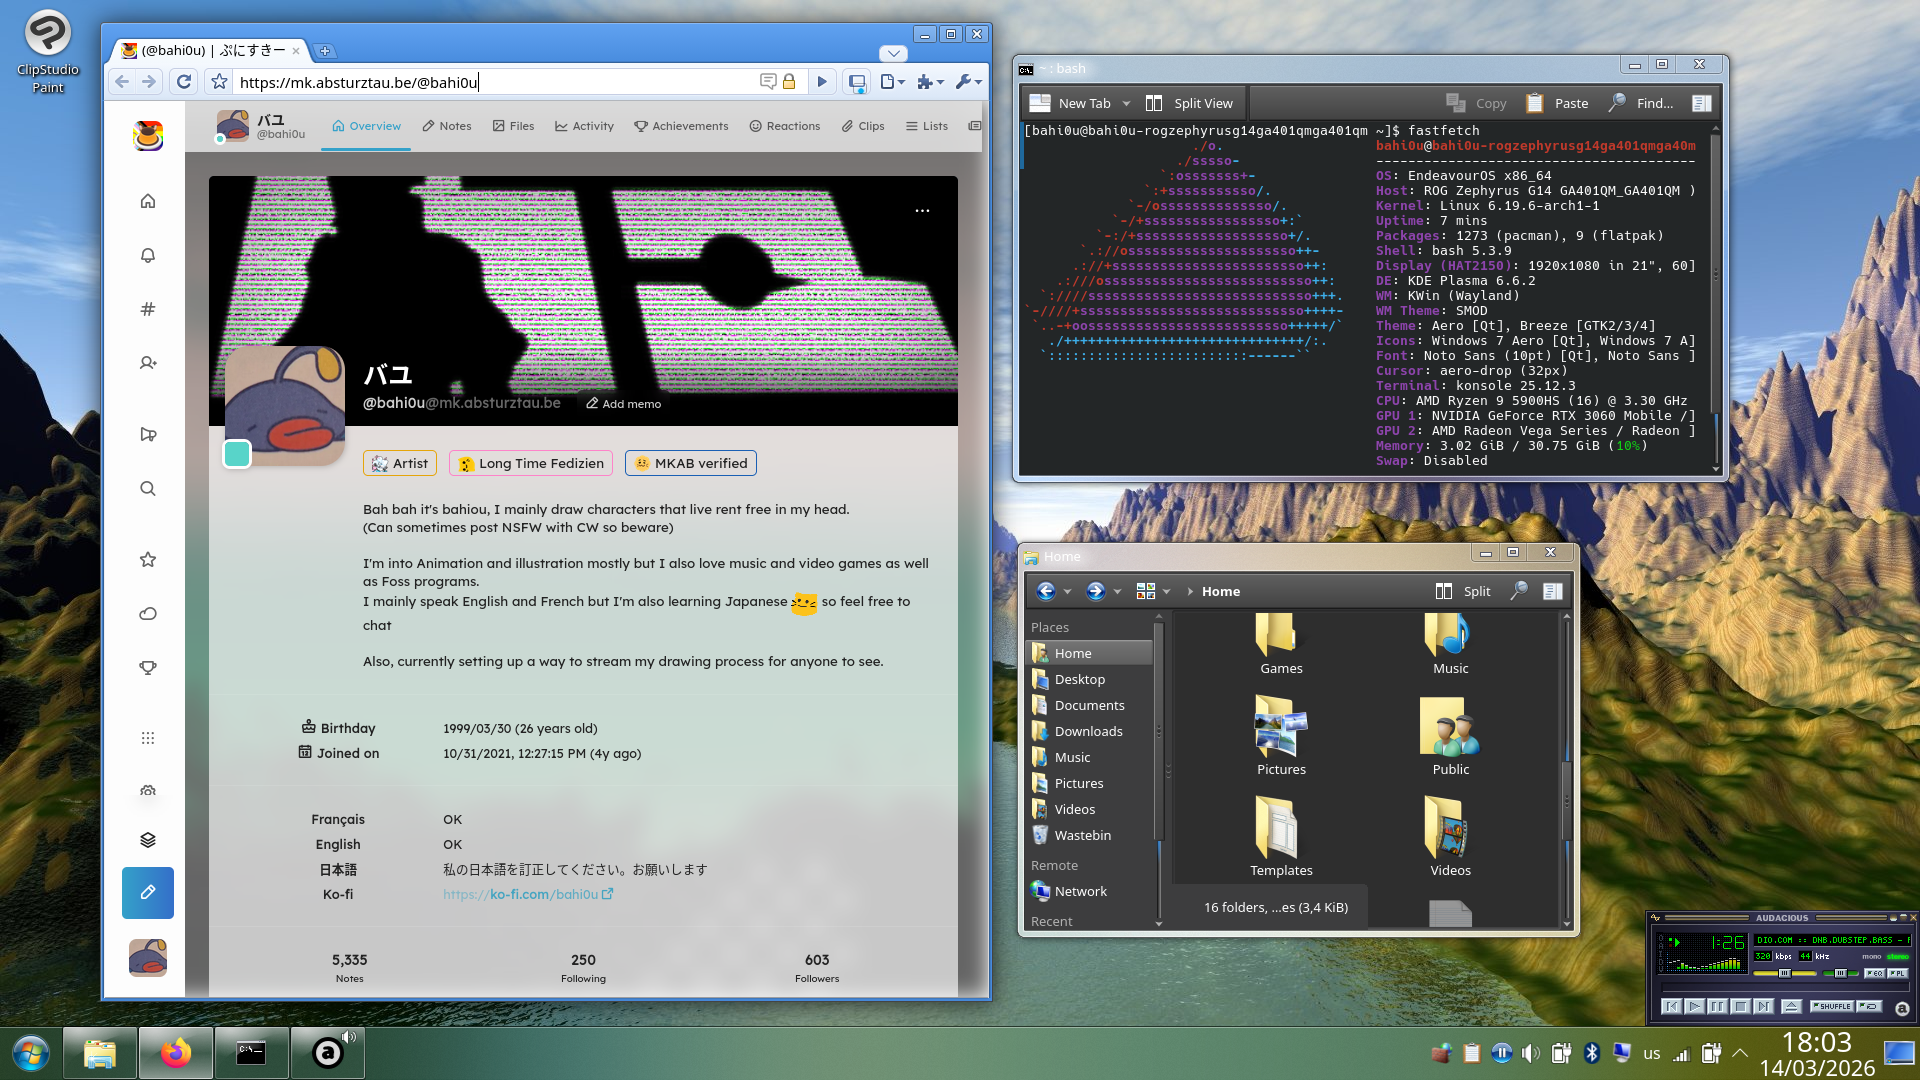Adjust the Audacious volume slider
Screen dimensions: 1920x1080
click(1785, 973)
